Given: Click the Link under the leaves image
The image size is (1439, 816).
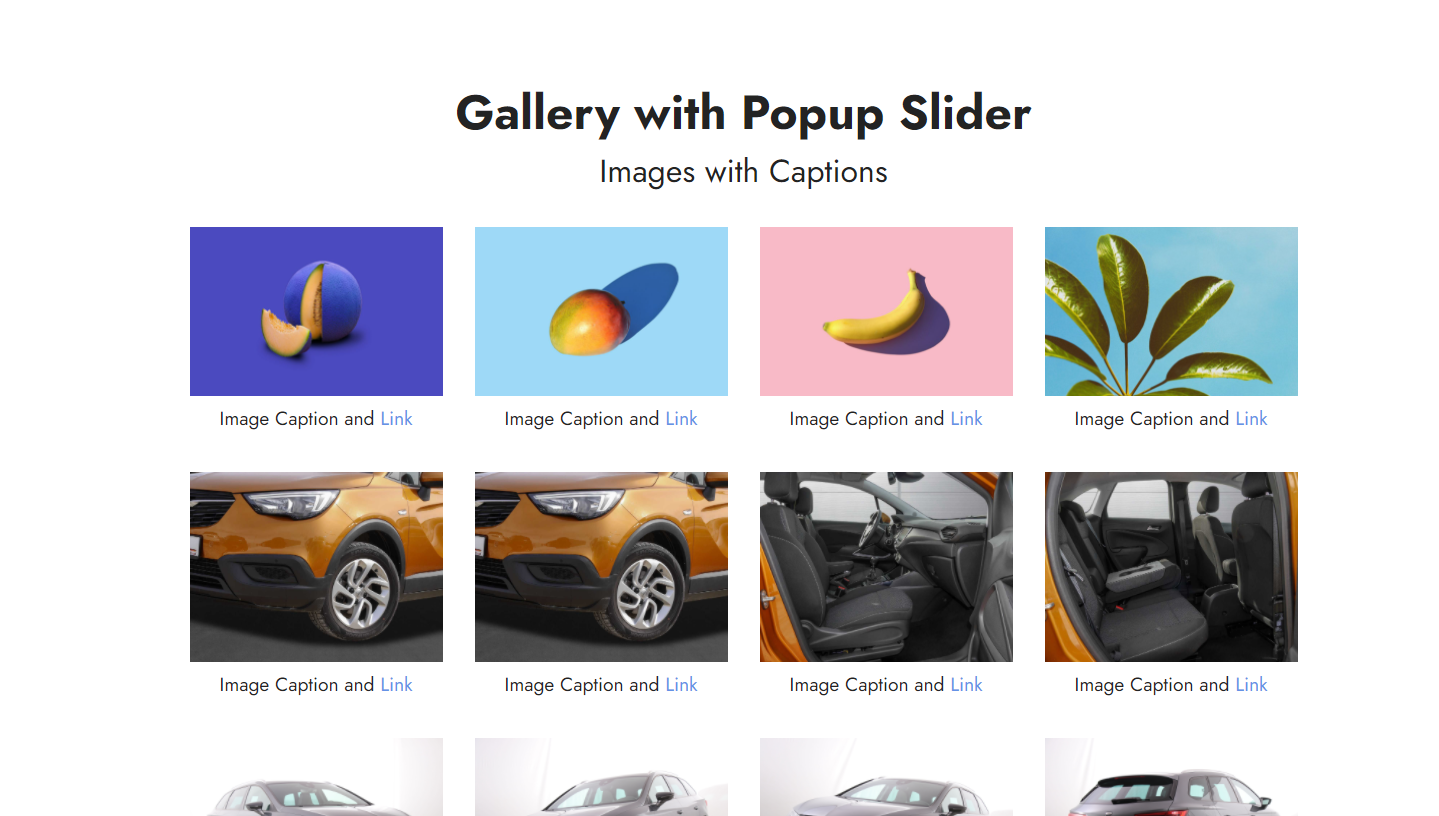Looking at the screenshot, I should click(x=1251, y=419).
